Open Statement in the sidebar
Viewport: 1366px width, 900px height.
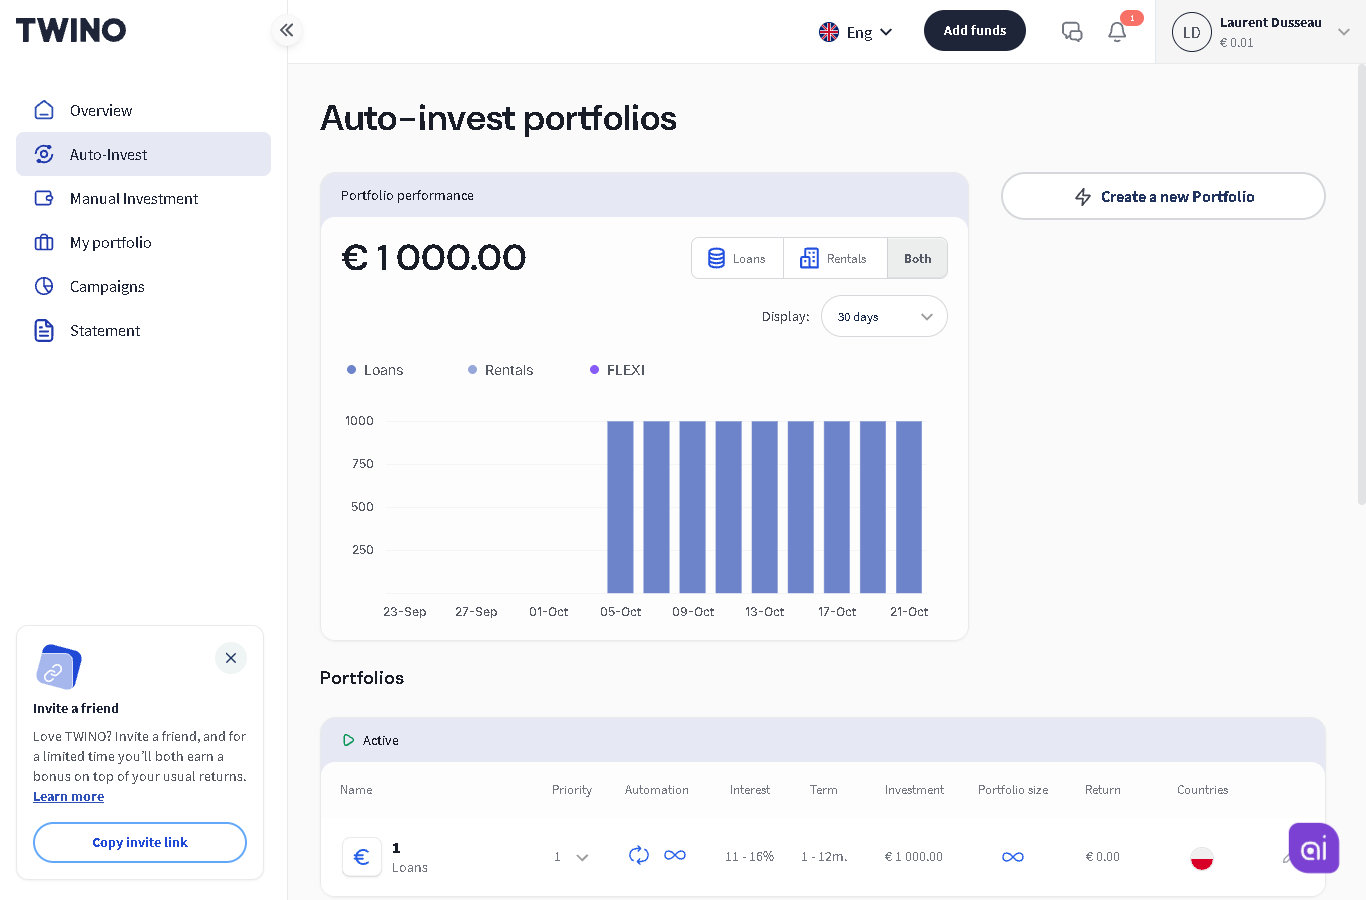point(143,330)
